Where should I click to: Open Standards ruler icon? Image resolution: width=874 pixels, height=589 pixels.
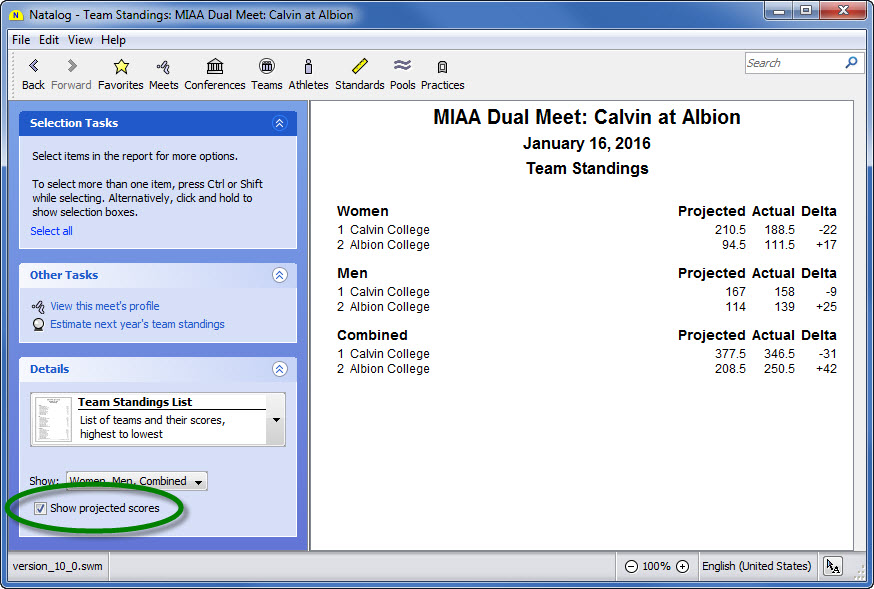pyautogui.click(x=359, y=67)
